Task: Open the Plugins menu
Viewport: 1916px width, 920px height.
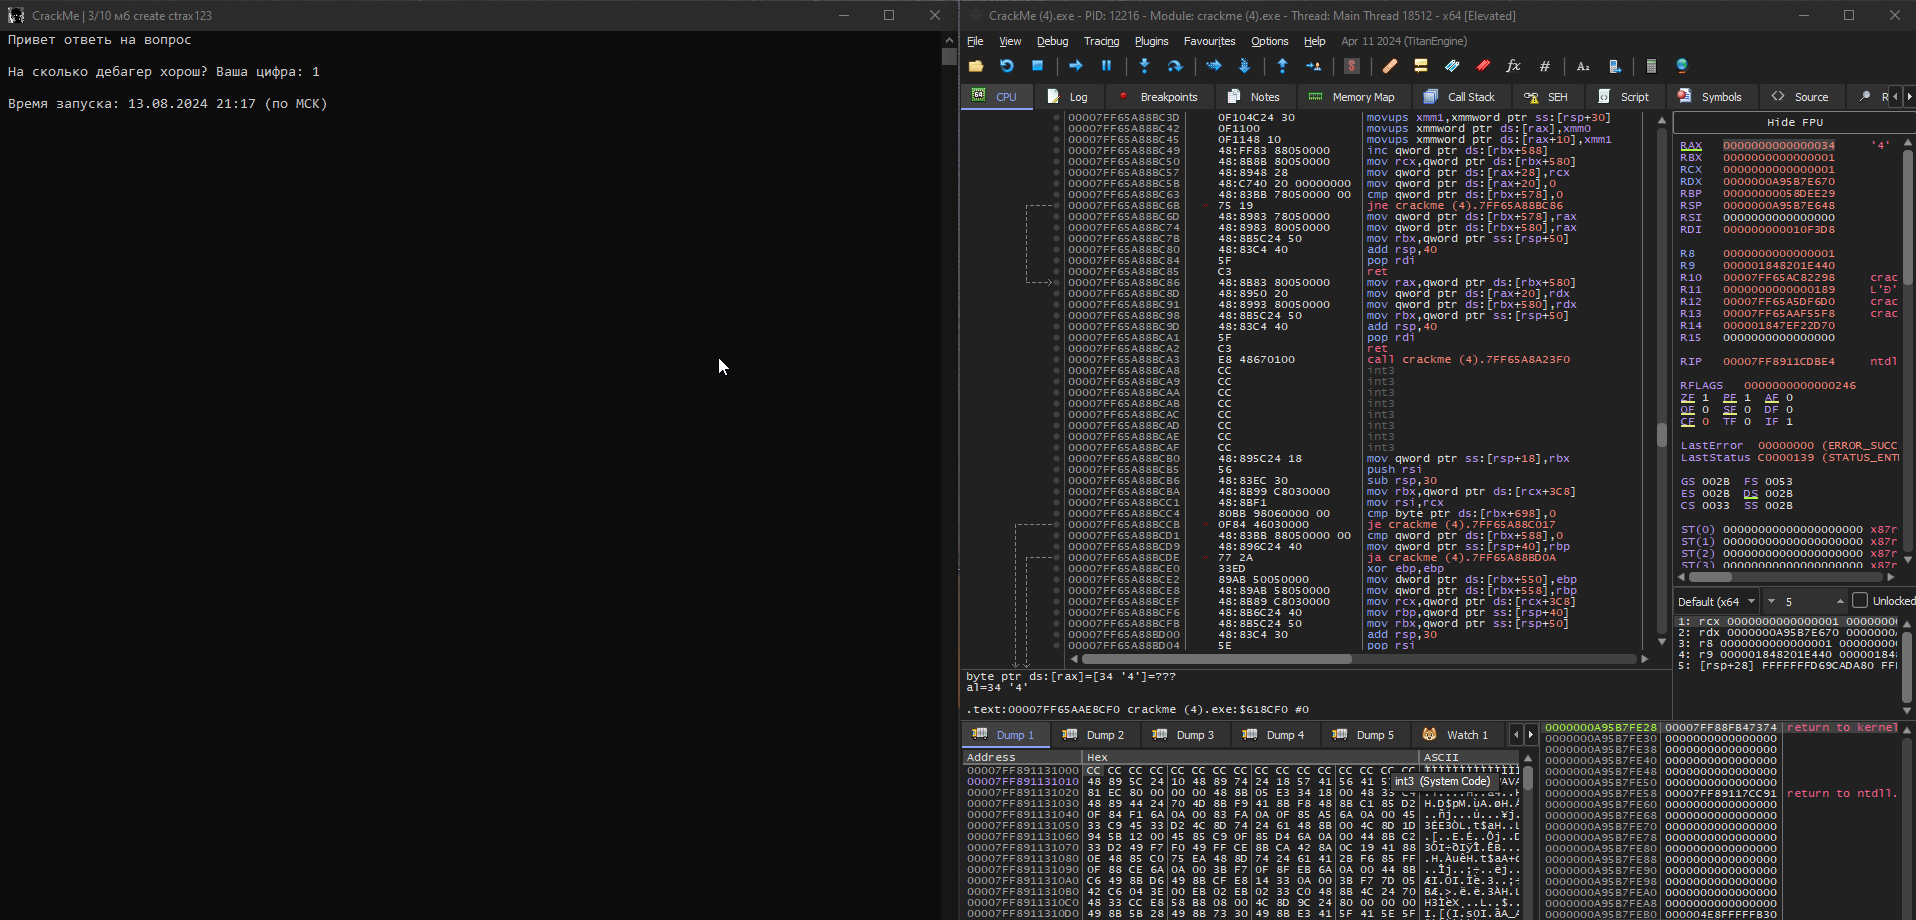Action: pos(1151,41)
